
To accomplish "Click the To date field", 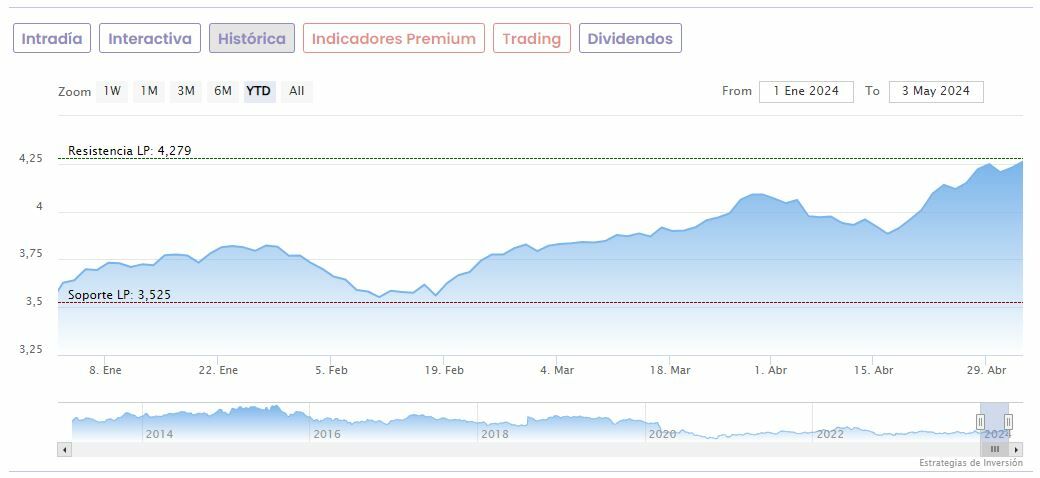I will click(x=936, y=91).
